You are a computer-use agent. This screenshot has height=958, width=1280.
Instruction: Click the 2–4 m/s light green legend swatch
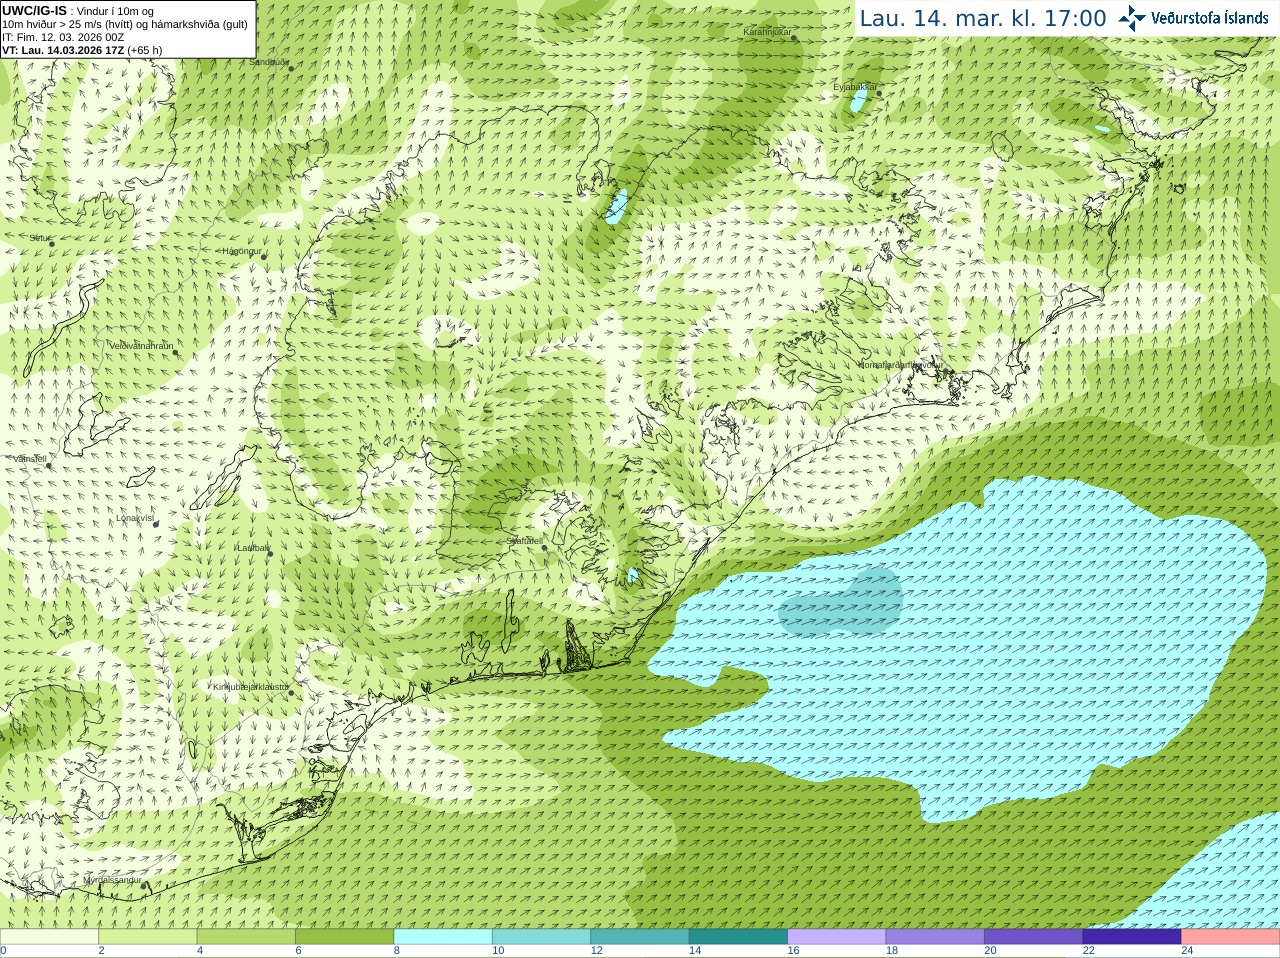click(x=148, y=937)
